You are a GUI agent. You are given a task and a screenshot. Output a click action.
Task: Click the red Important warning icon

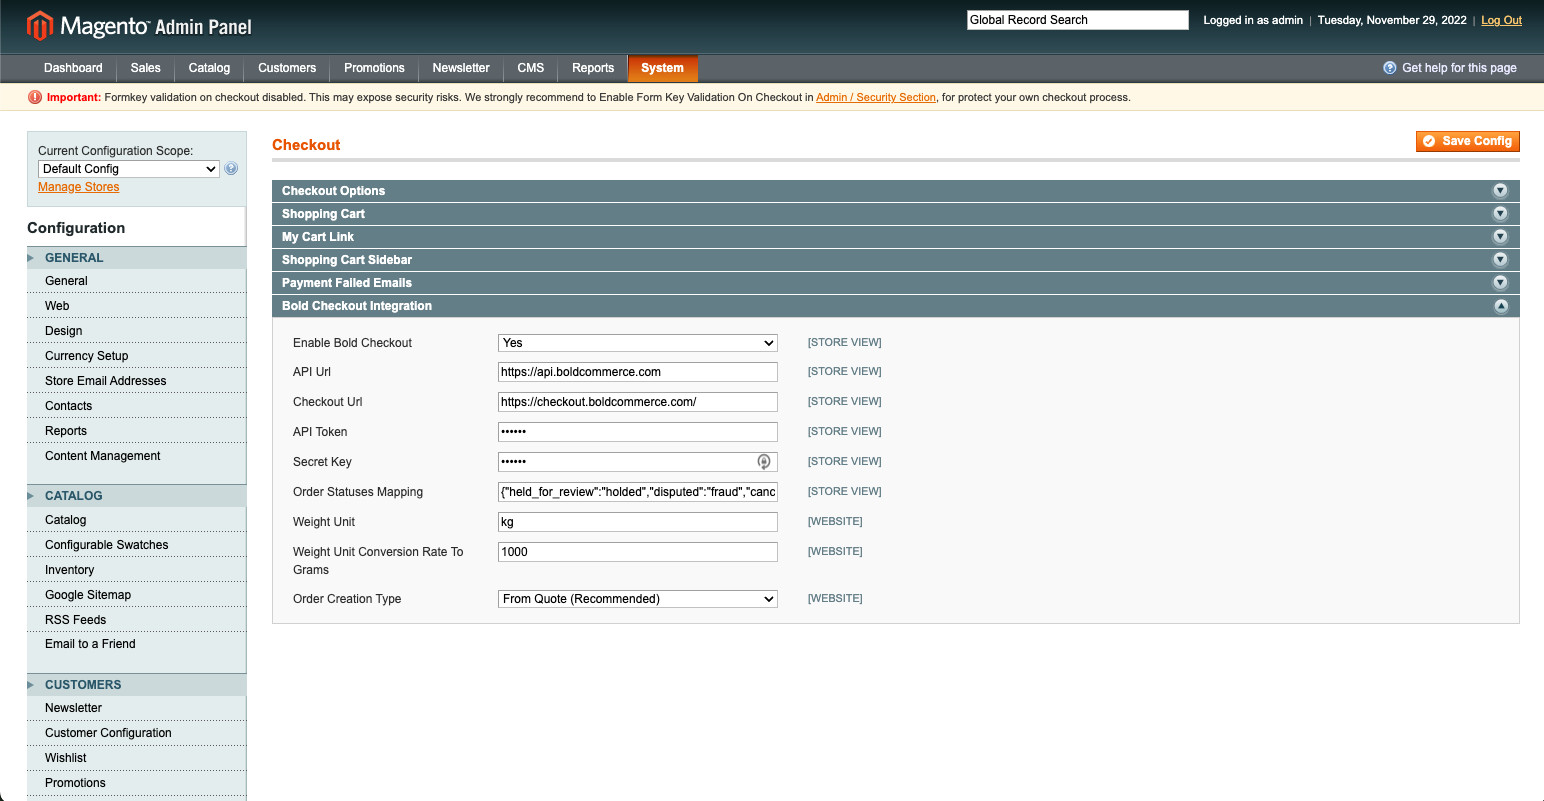pos(35,97)
